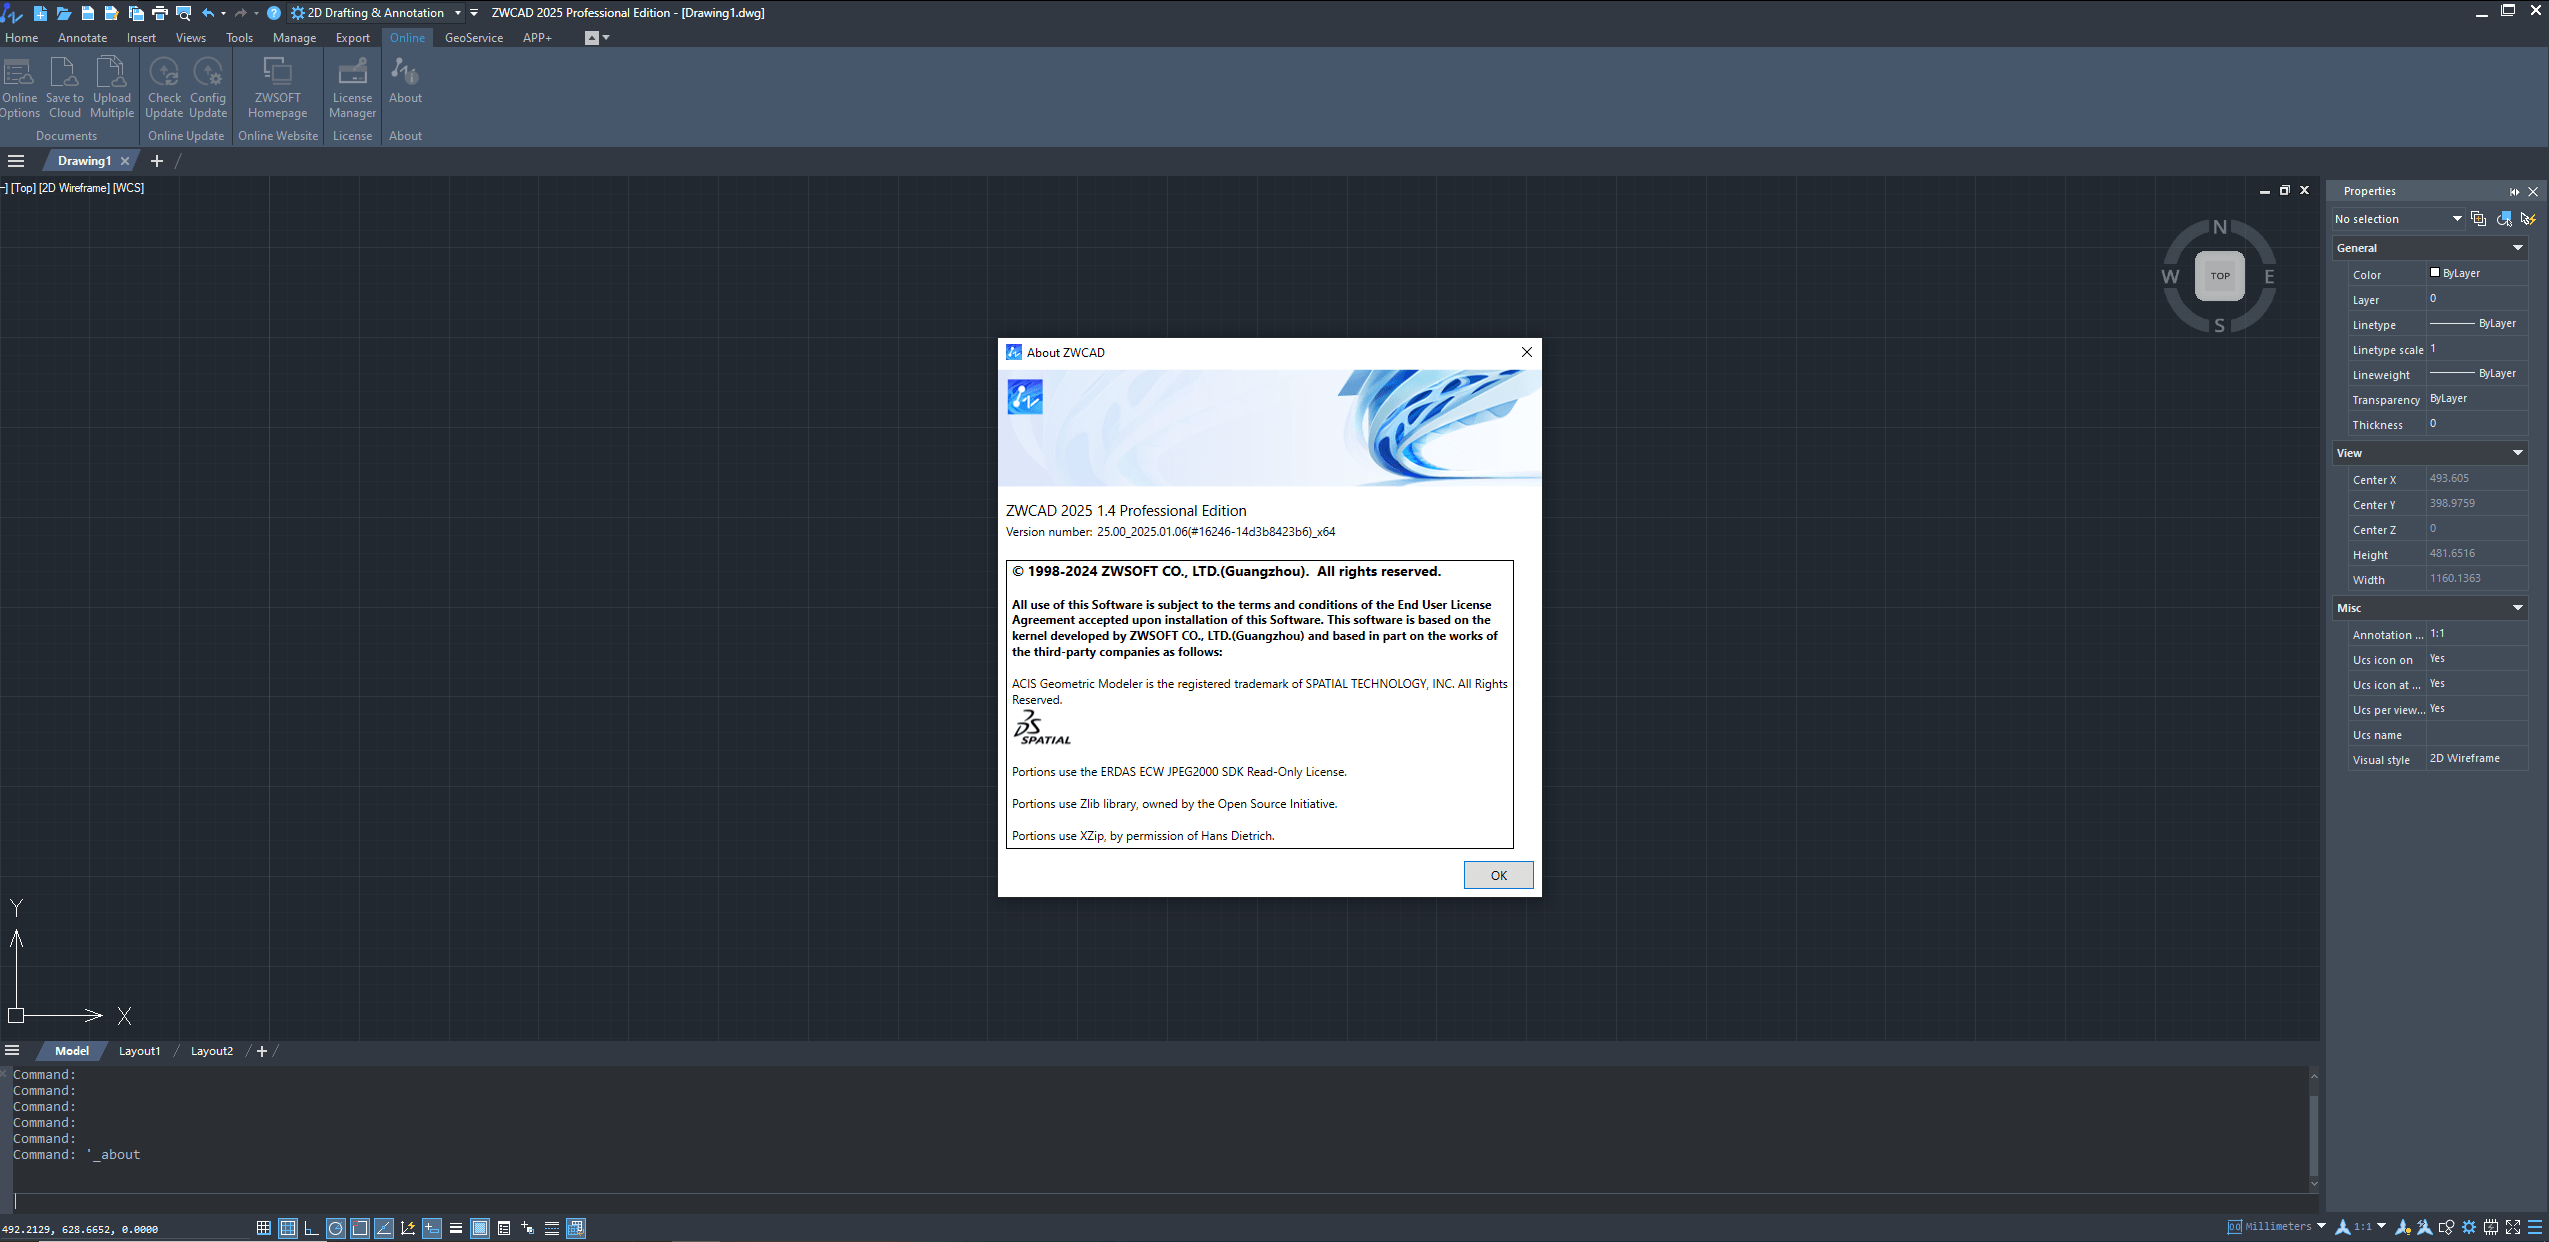Screen dimensions: 2549x1242
Task: Add a new drawing tab with plus button
Action: click(157, 161)
